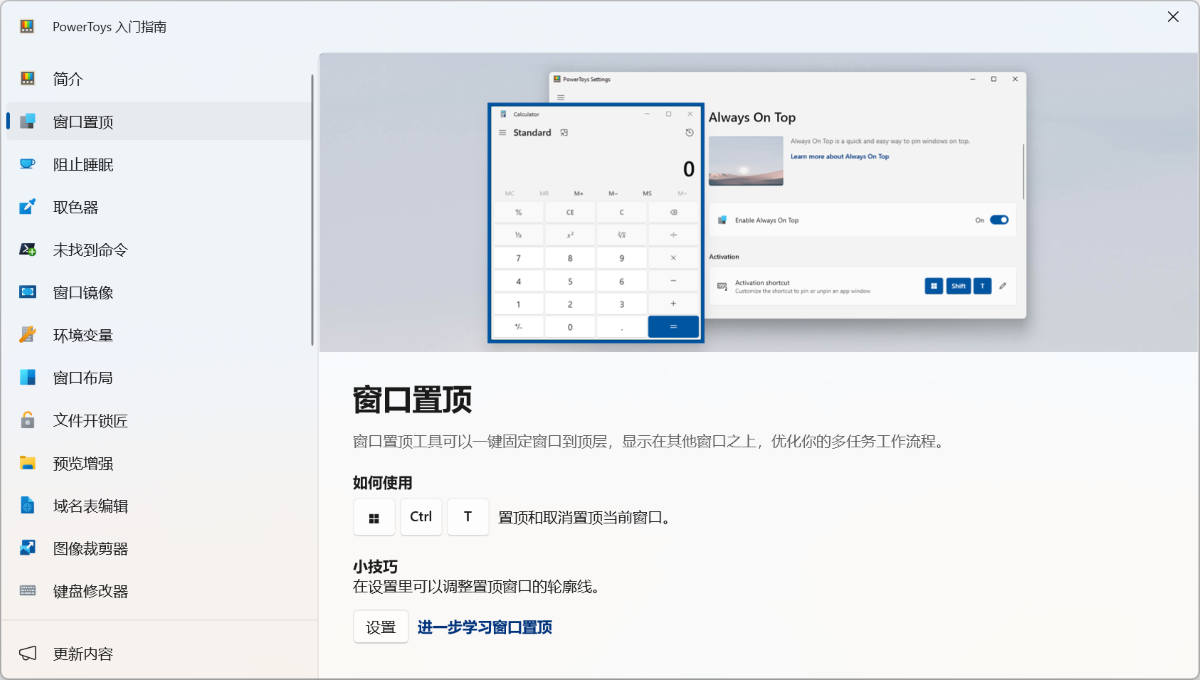Click the 窗口镜像 sidebar icon

tap(28, 292)
